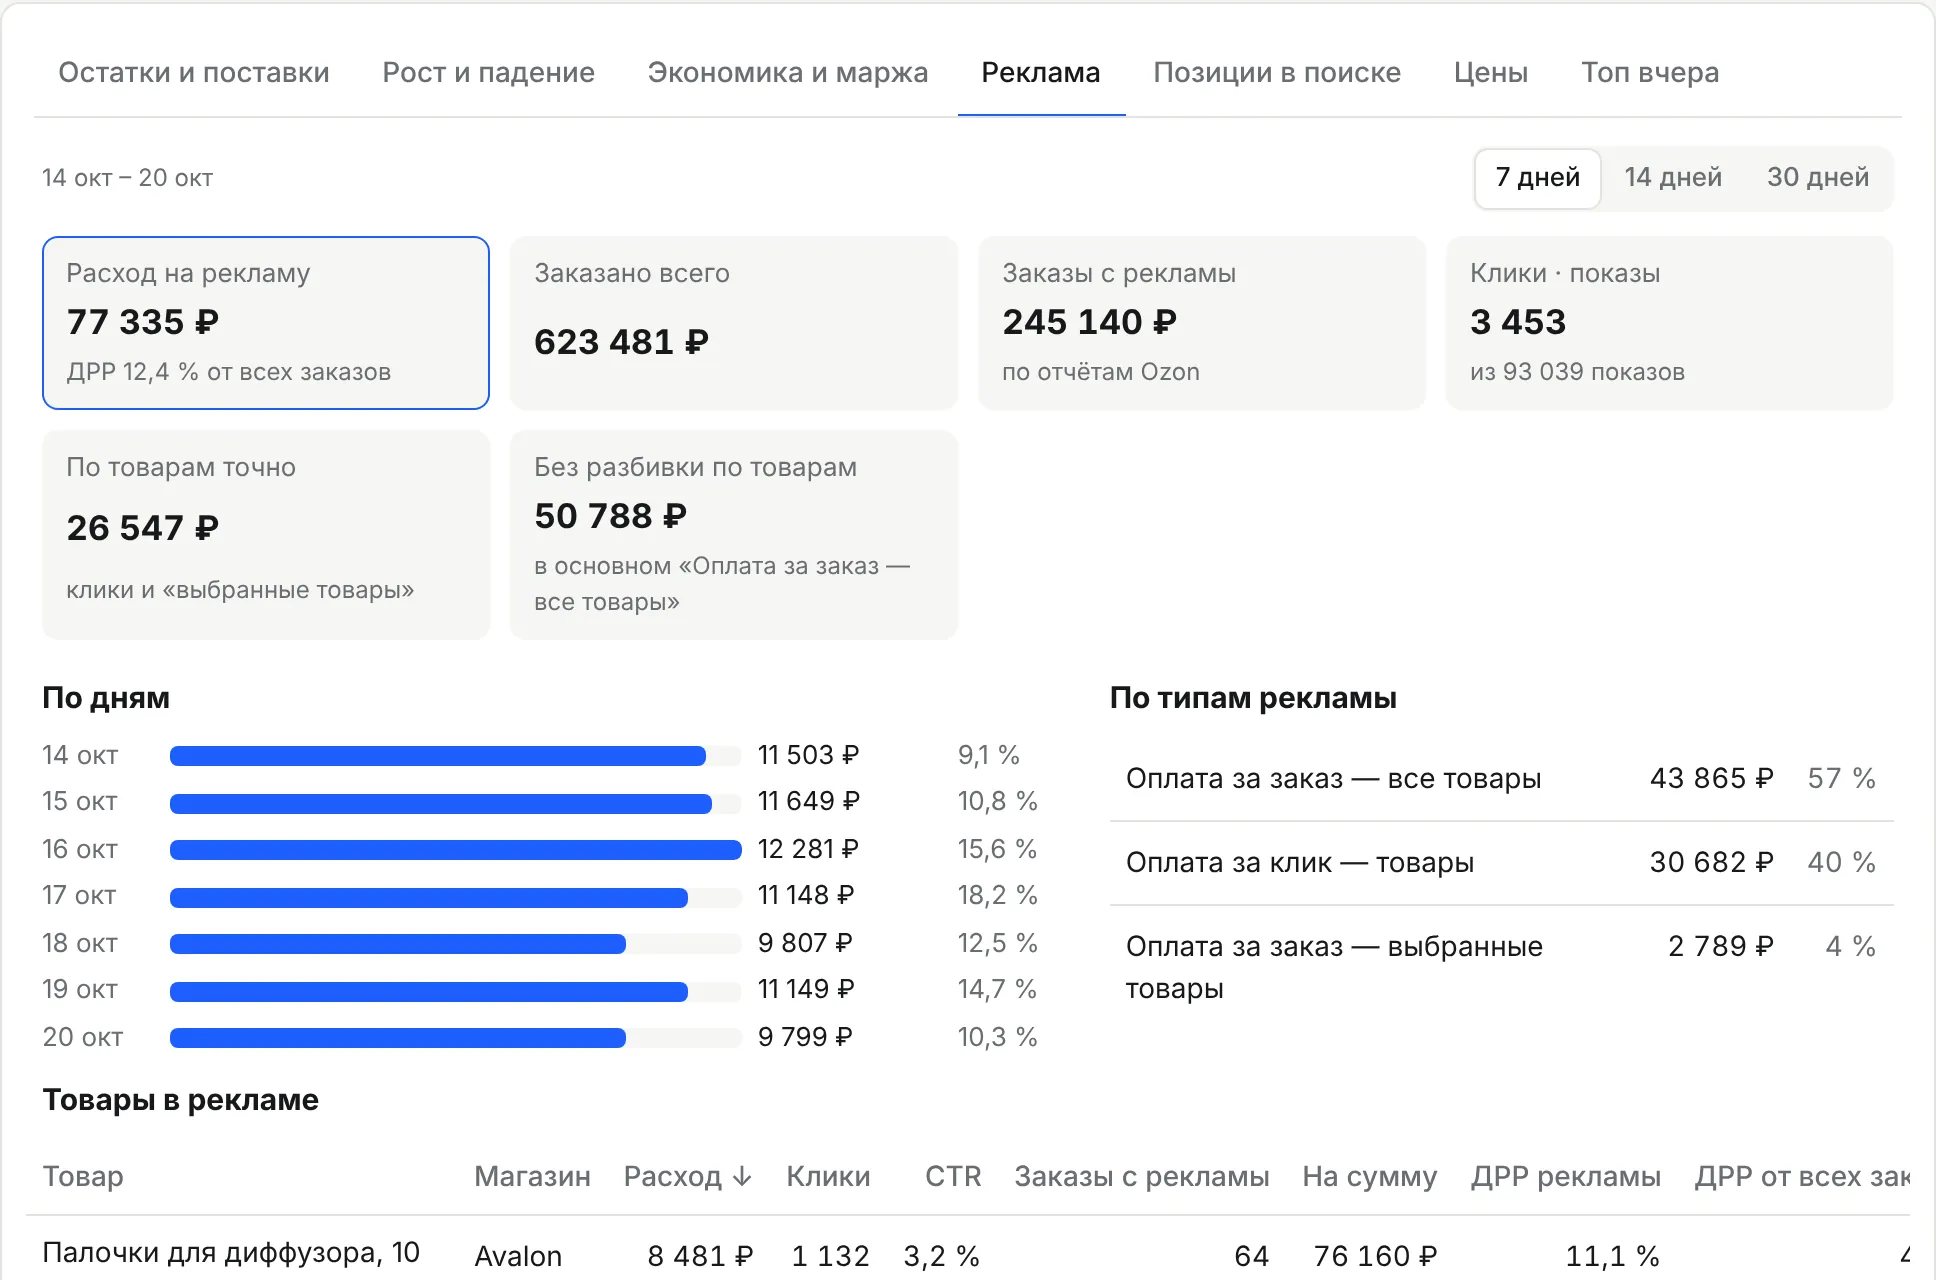The image size is (1936, 1280).
Task: Click the 14 окт spend bar
Action: (x=438, y=756)
